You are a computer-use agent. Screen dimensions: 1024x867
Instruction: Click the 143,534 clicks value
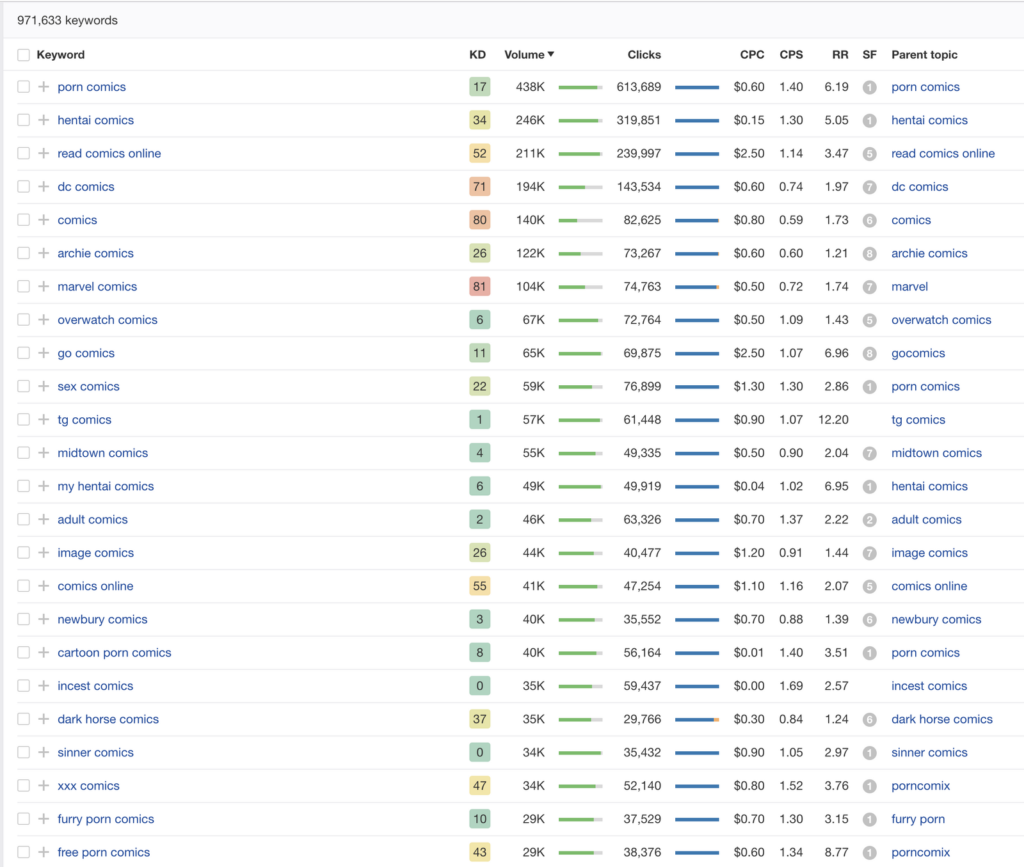tap(639, 187)
